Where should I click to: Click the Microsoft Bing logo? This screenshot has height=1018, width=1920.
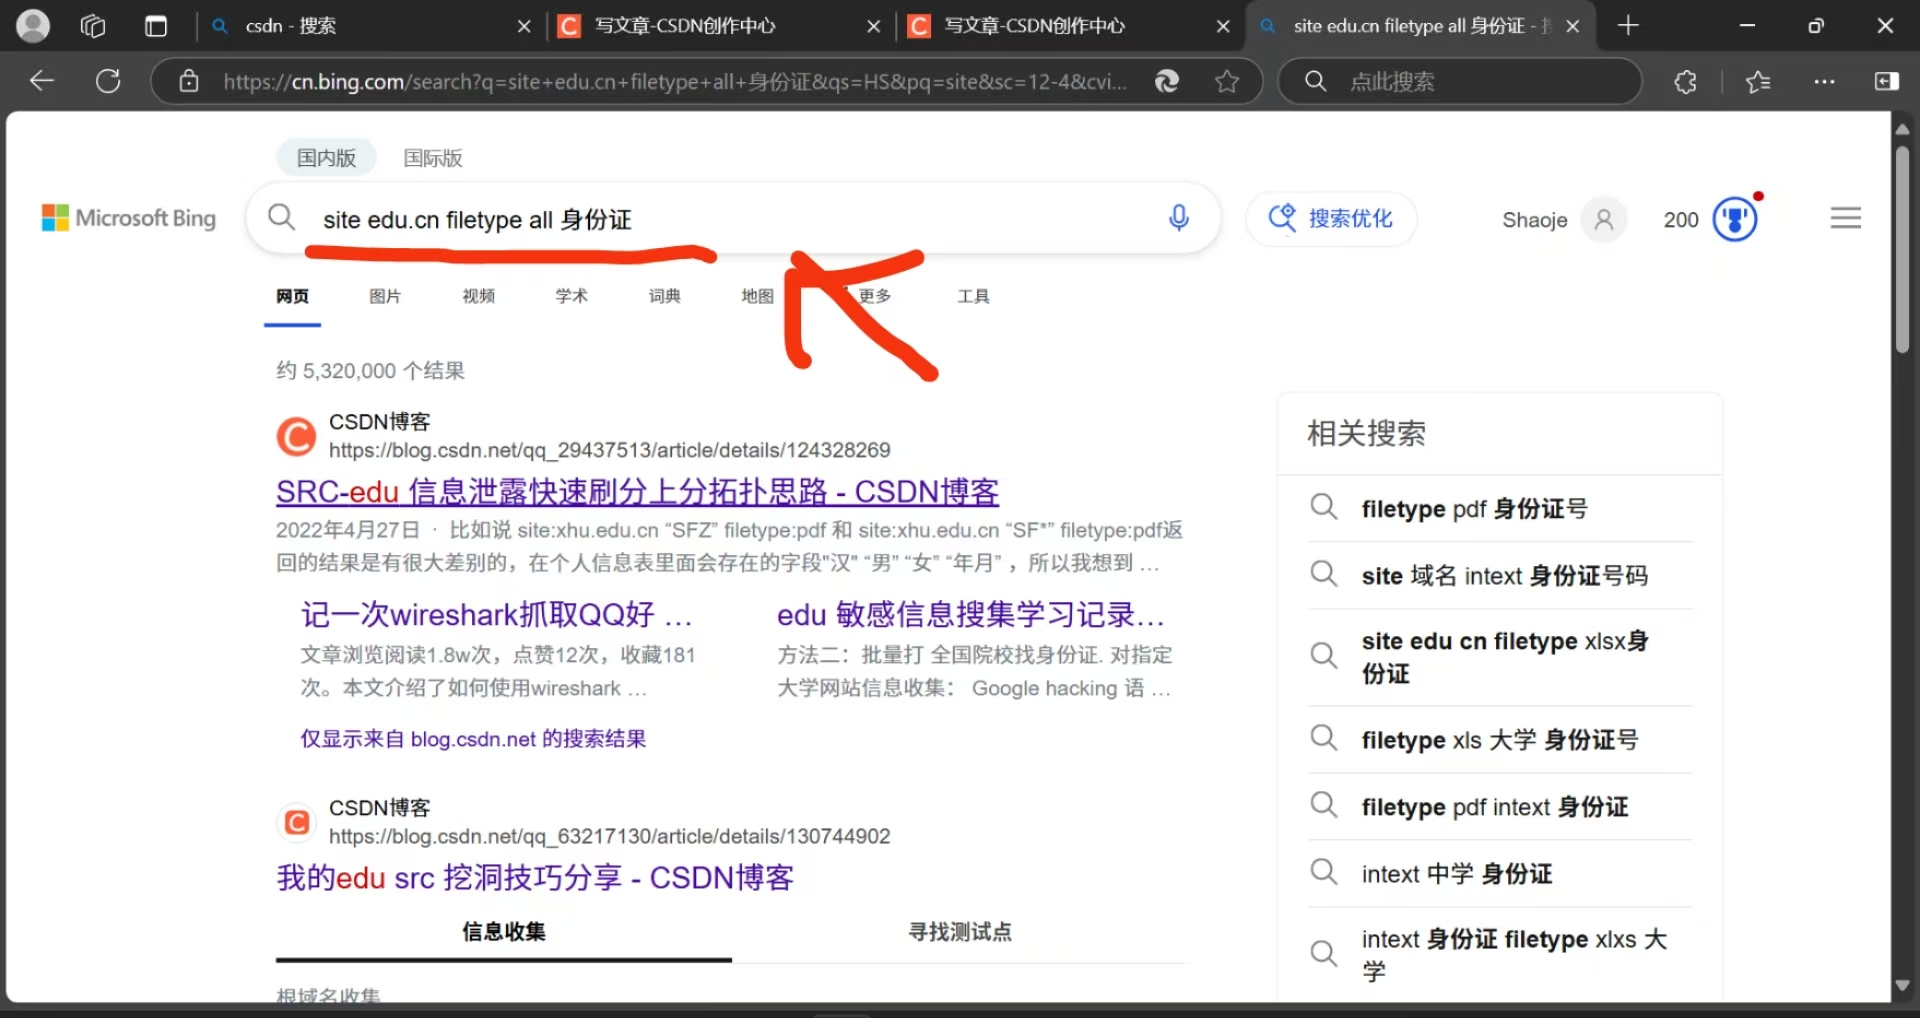pyautogui.click(x=129, y=218)
